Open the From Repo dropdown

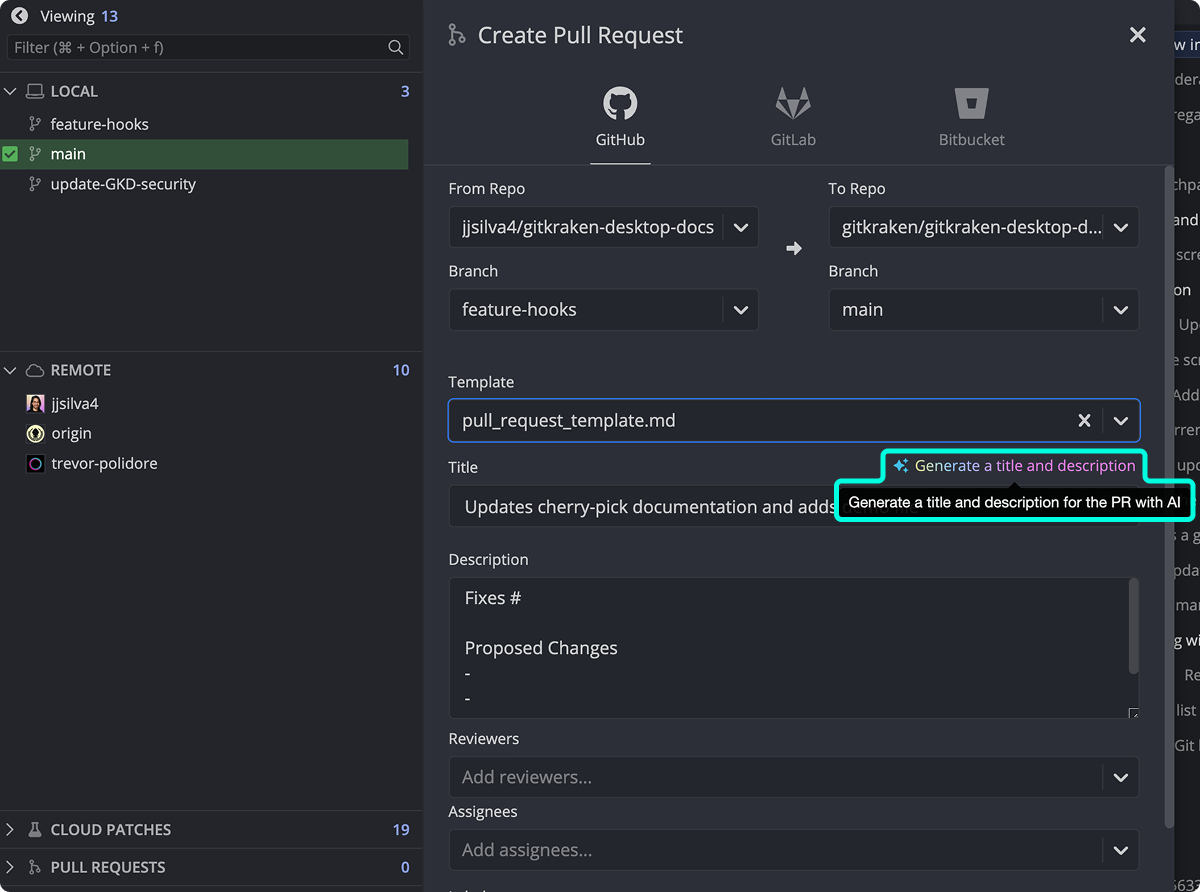point(741,227)
